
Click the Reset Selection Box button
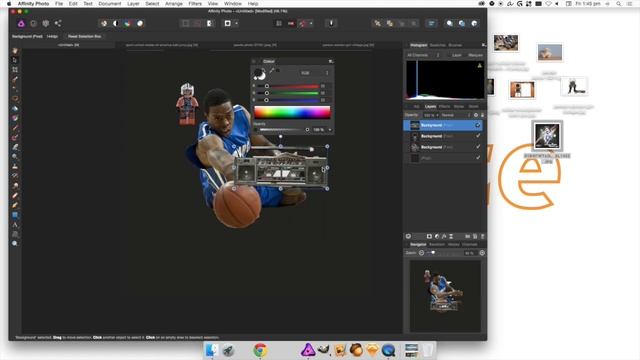(84, 36)
